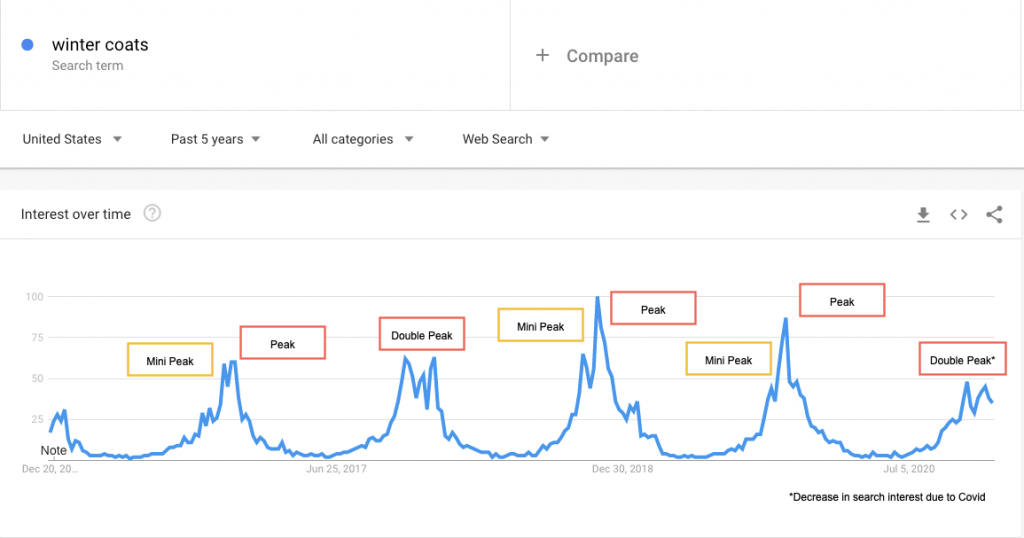Click the plus icon next to Compare
1024x538 pixels.
pos(543,56)
